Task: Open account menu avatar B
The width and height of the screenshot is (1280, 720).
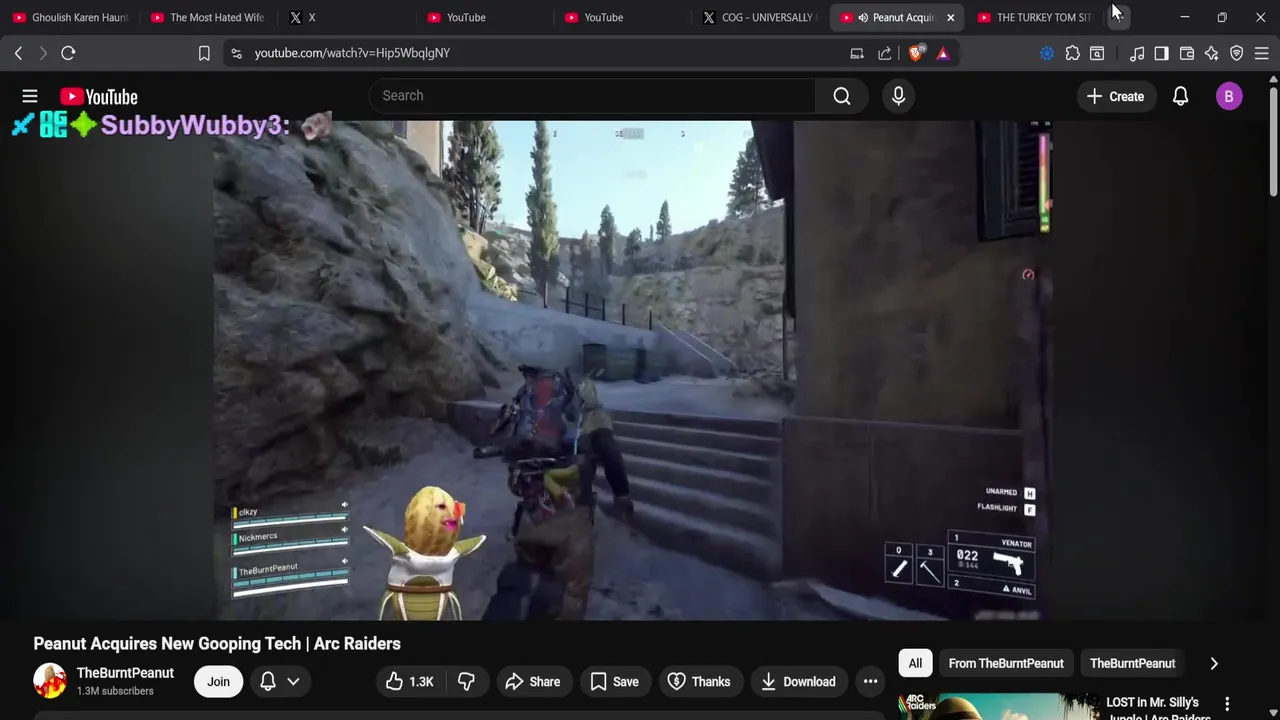Action: click(1229, 96)
